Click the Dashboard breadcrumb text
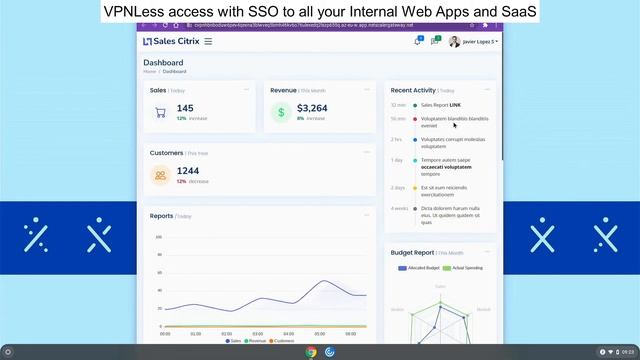The height and width of the screenshot is (360, 640). point(174,71)
